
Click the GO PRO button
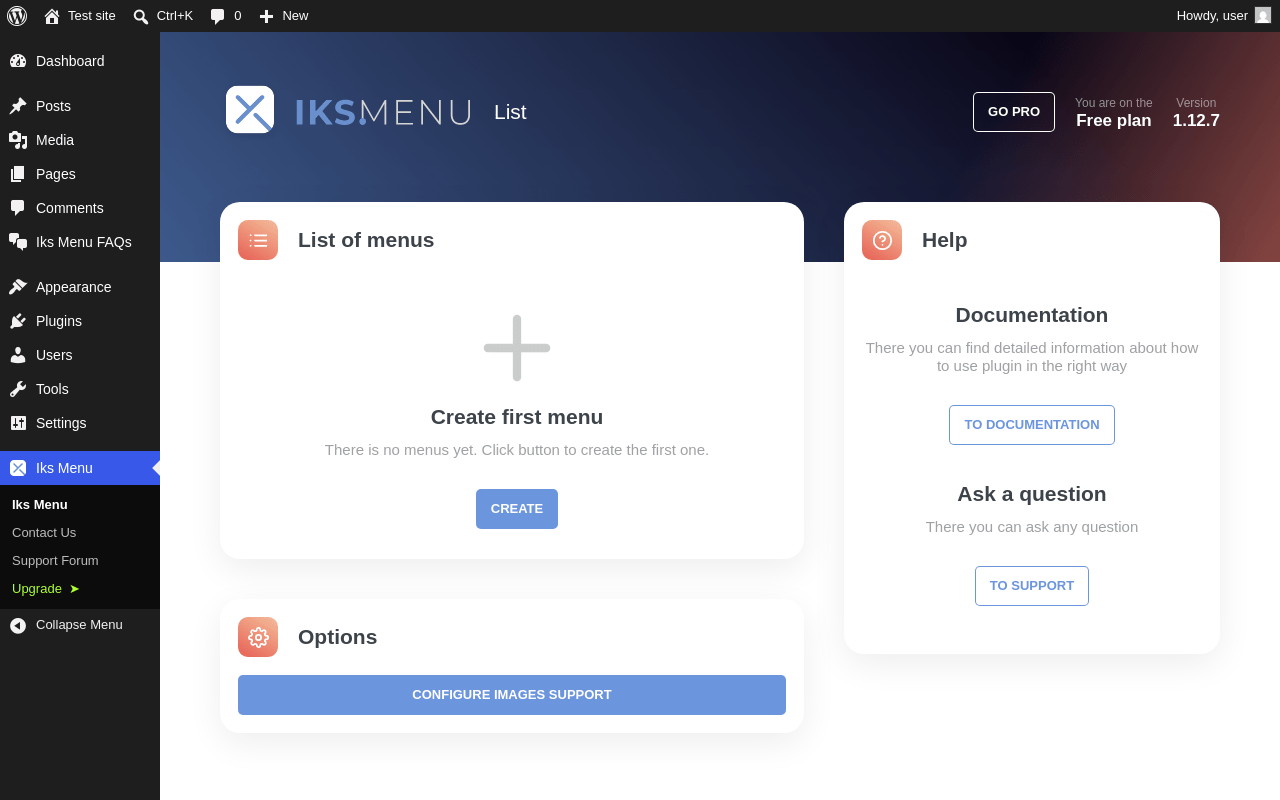point(1014,112)
